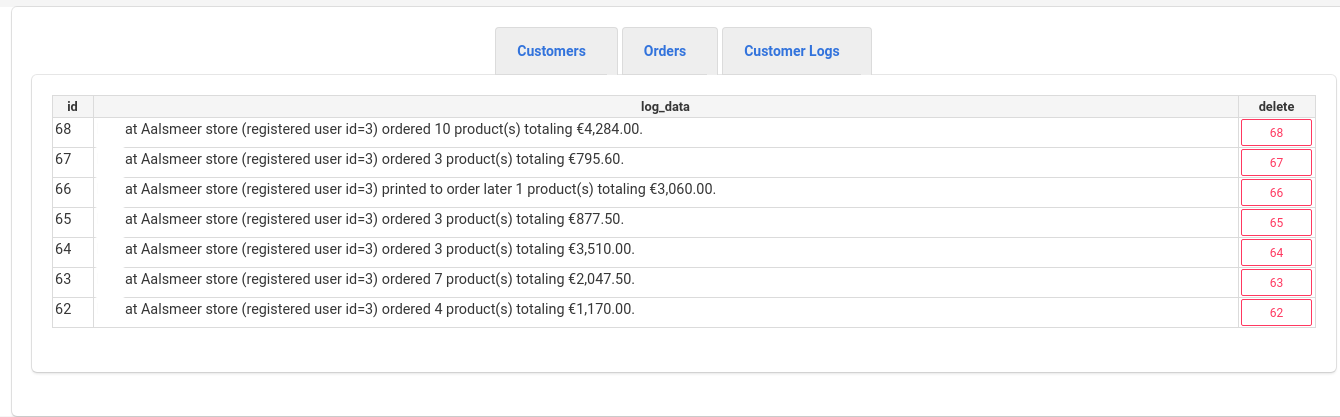The height and width of the screenshot is (417, 1340).
Task: Open the Orders tab
Action: tap(665, 51)
